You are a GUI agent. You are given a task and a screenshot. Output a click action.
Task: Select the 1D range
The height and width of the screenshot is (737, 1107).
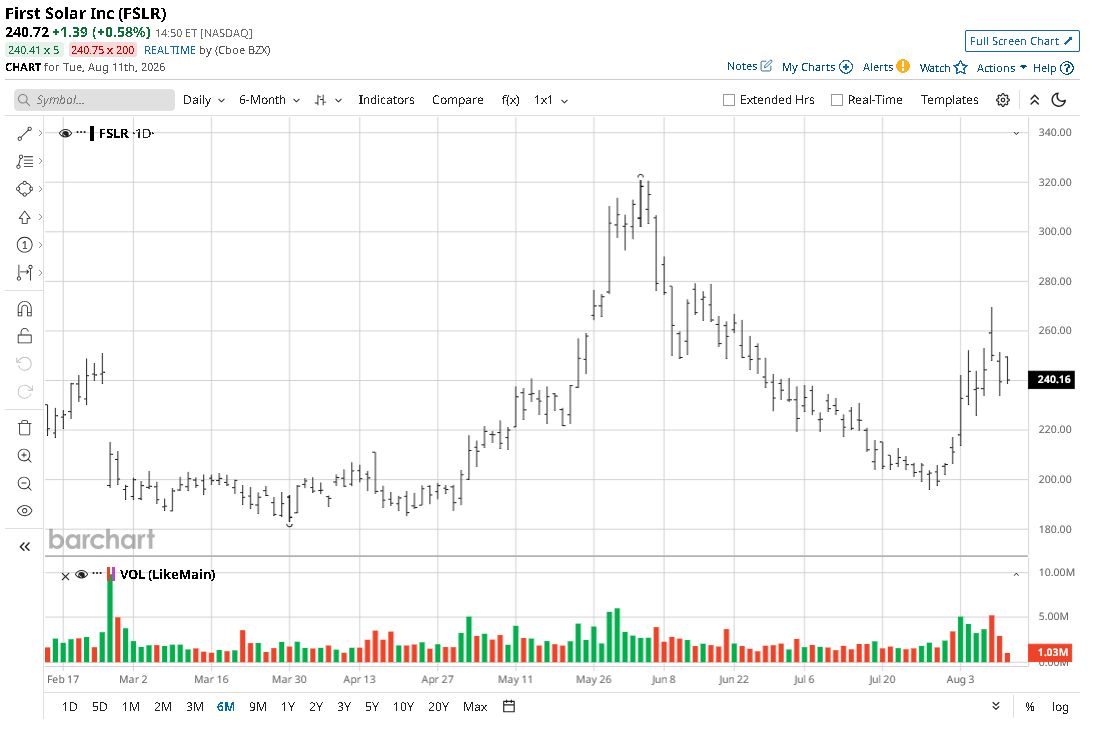coord(69,707)
